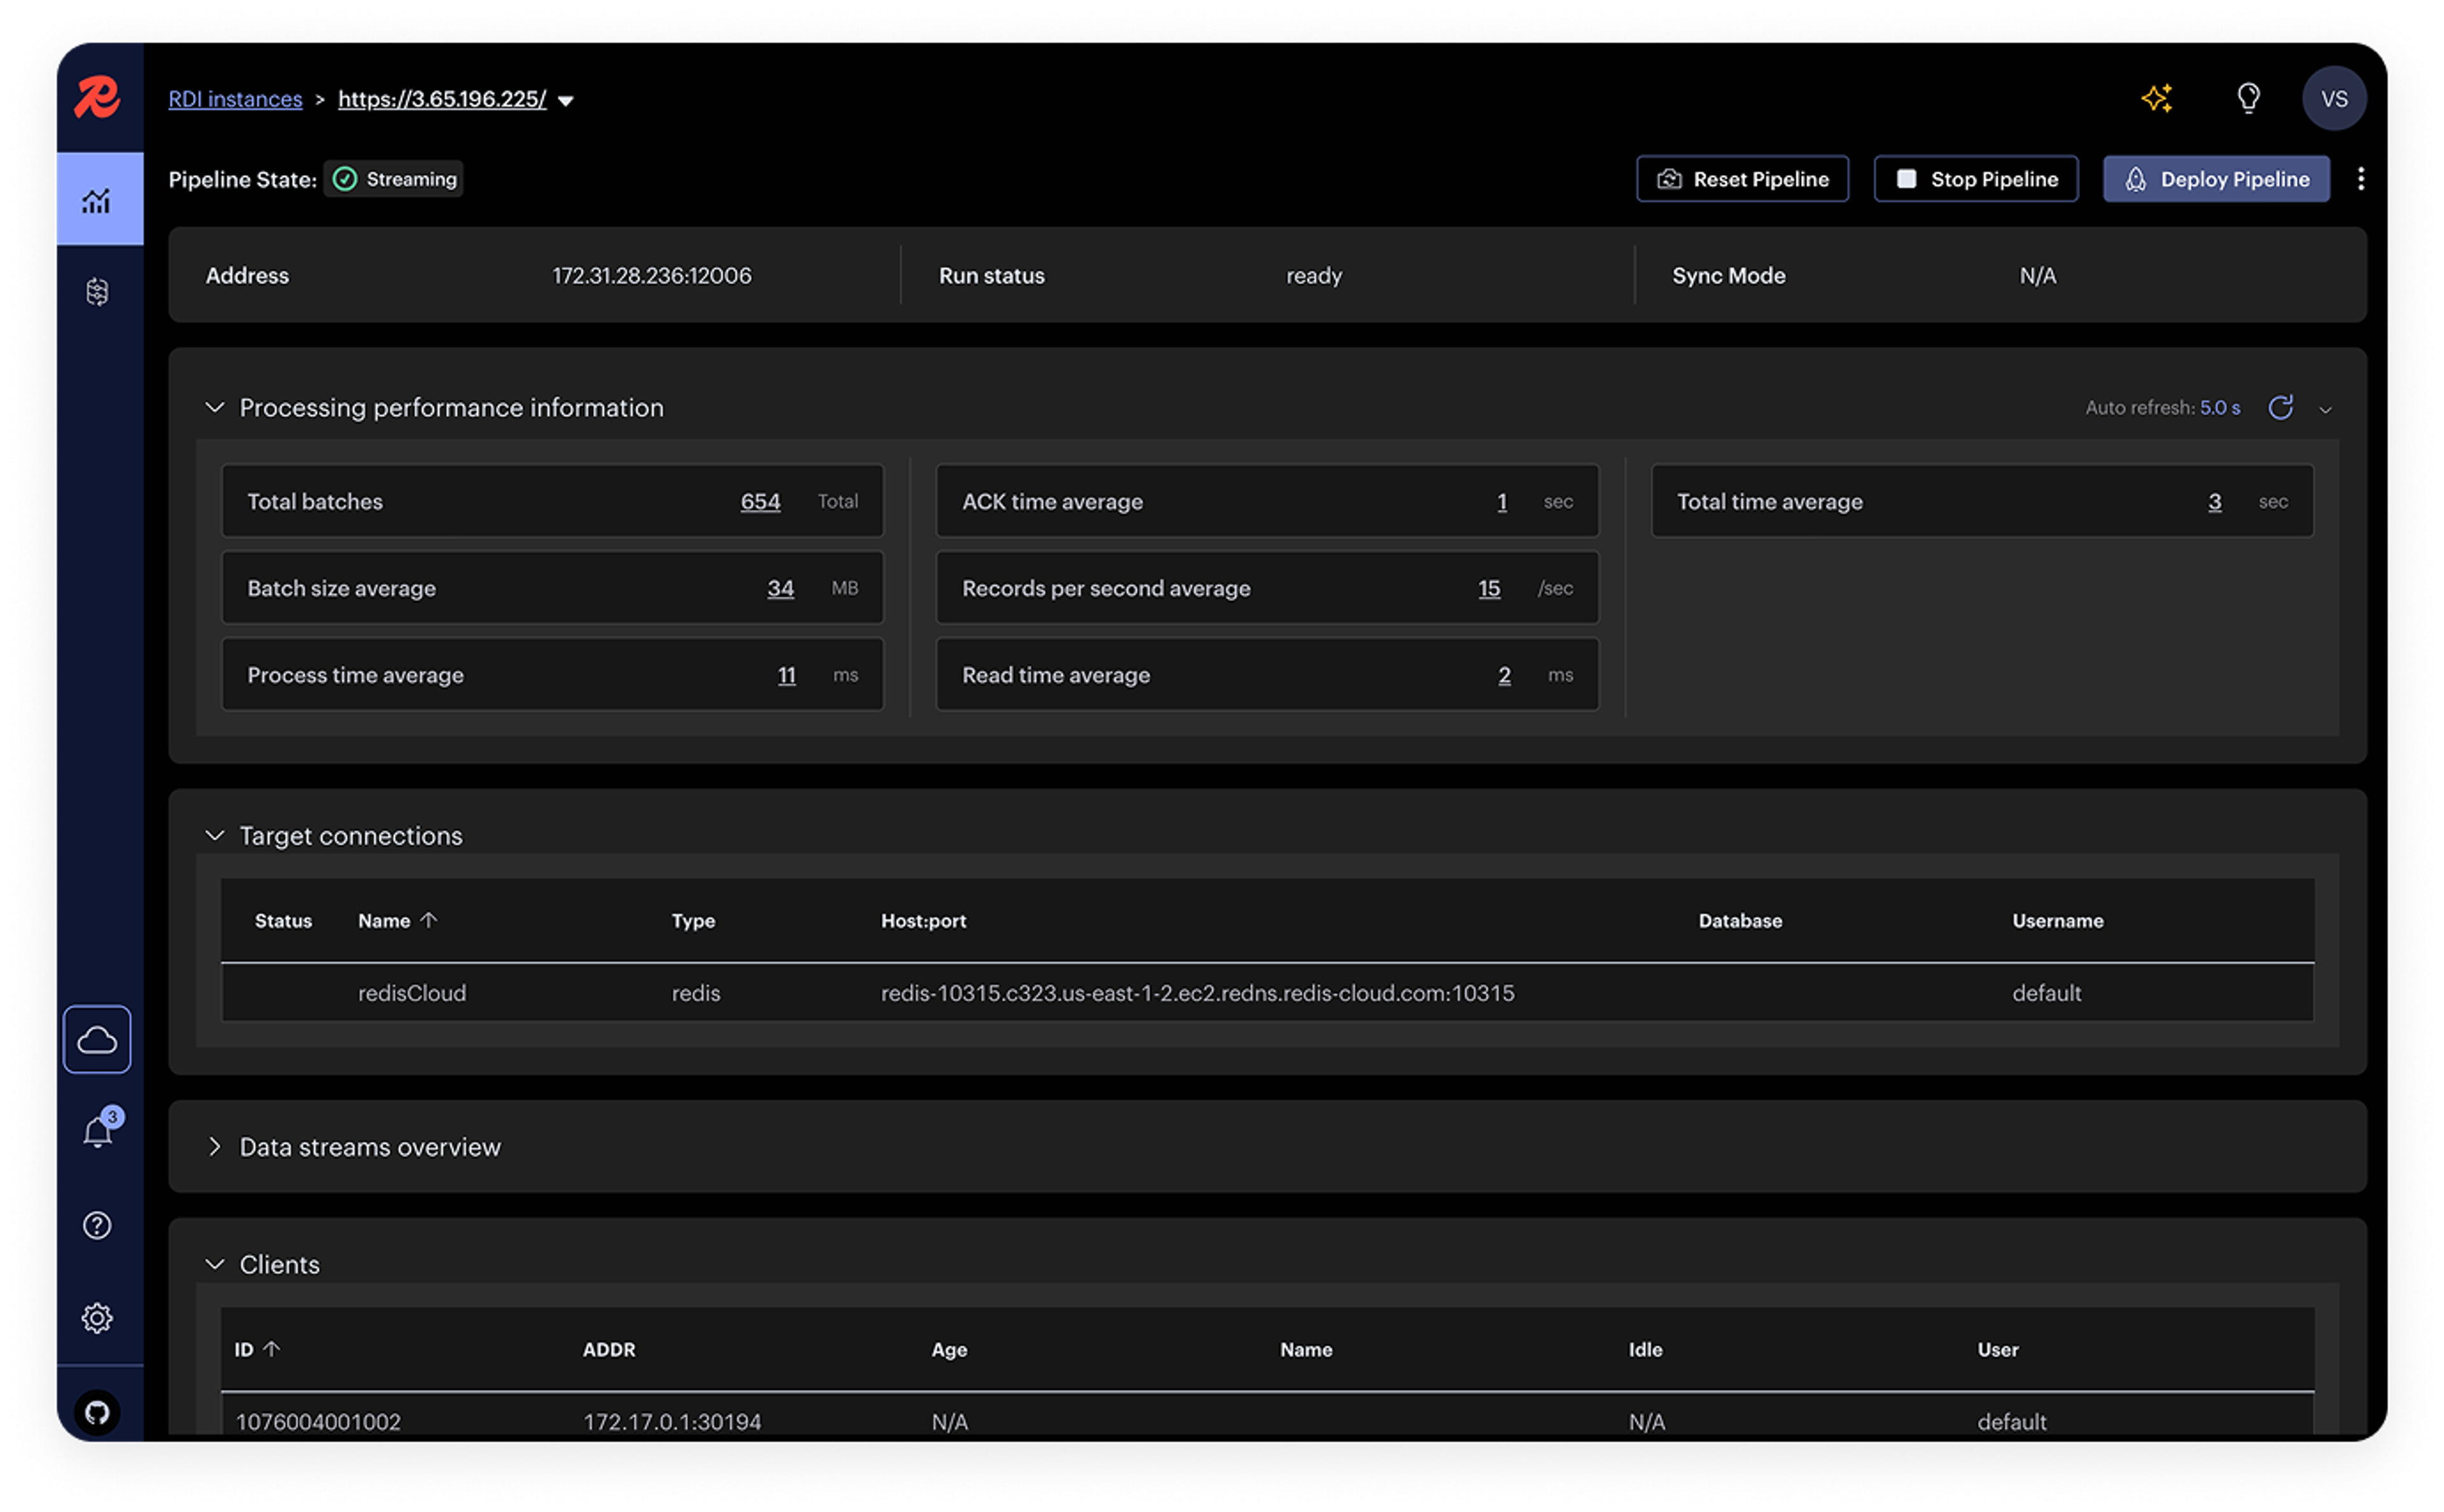Open auto refresh rate dropdown chevron
Screen dimensions: 2444x1512
2325,410
